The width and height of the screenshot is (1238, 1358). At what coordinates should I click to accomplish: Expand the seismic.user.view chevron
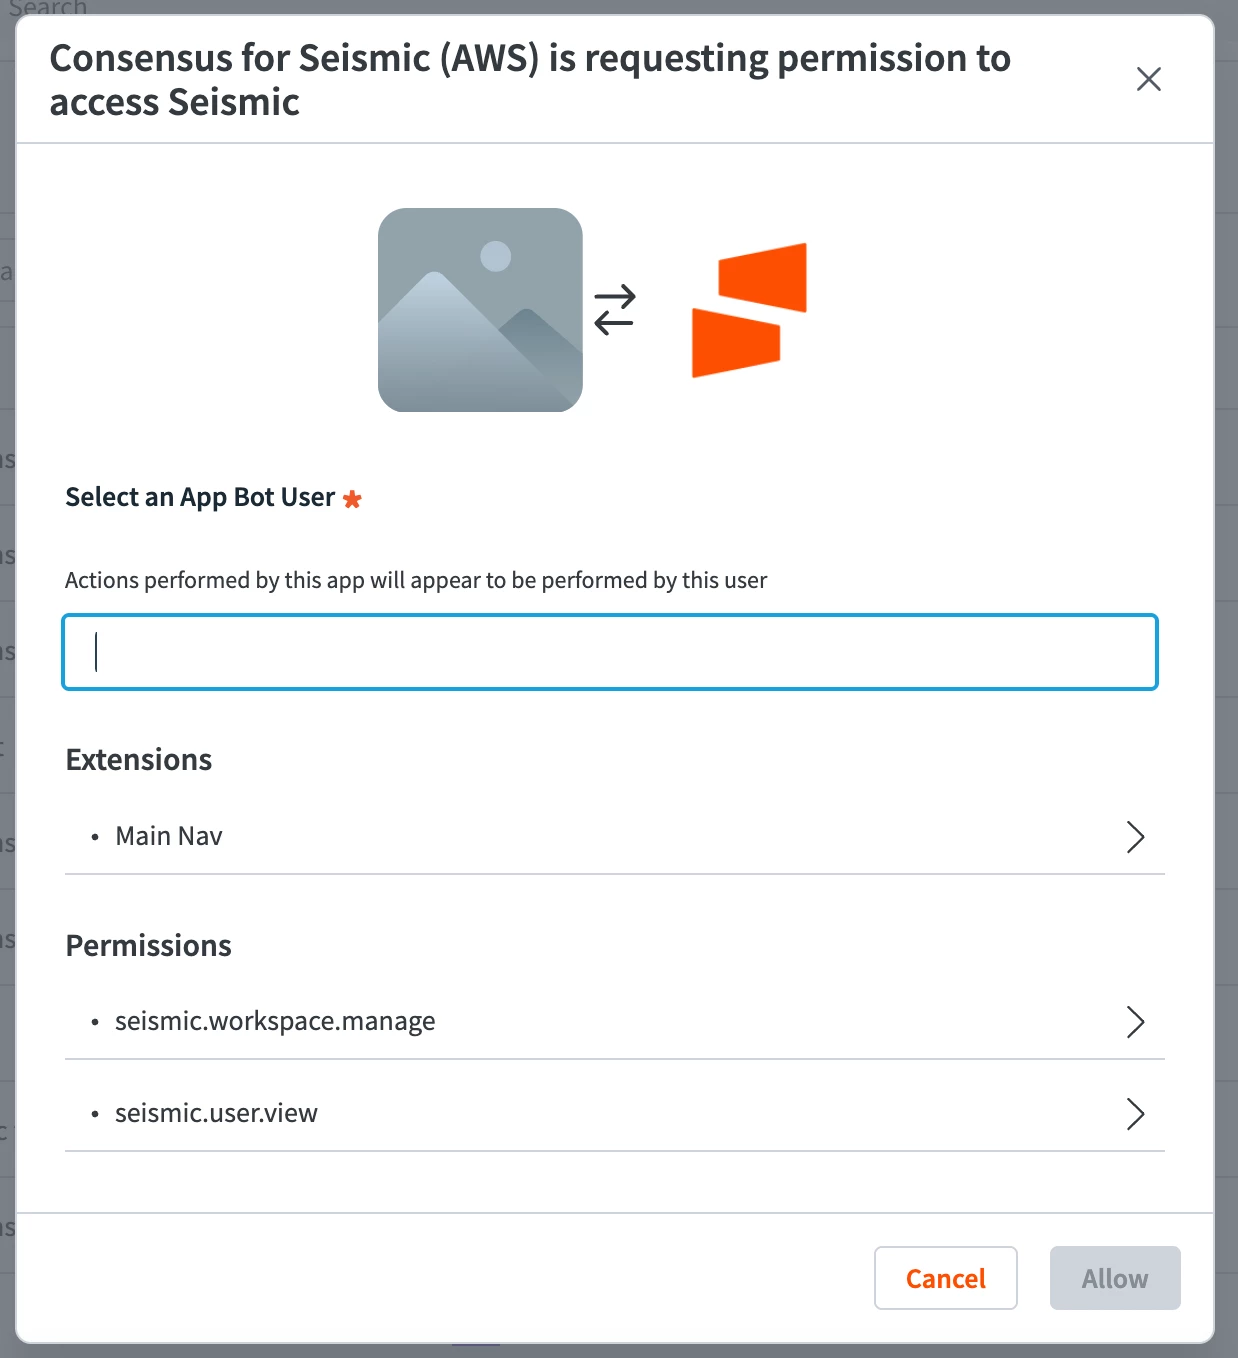point(1135,1114)
